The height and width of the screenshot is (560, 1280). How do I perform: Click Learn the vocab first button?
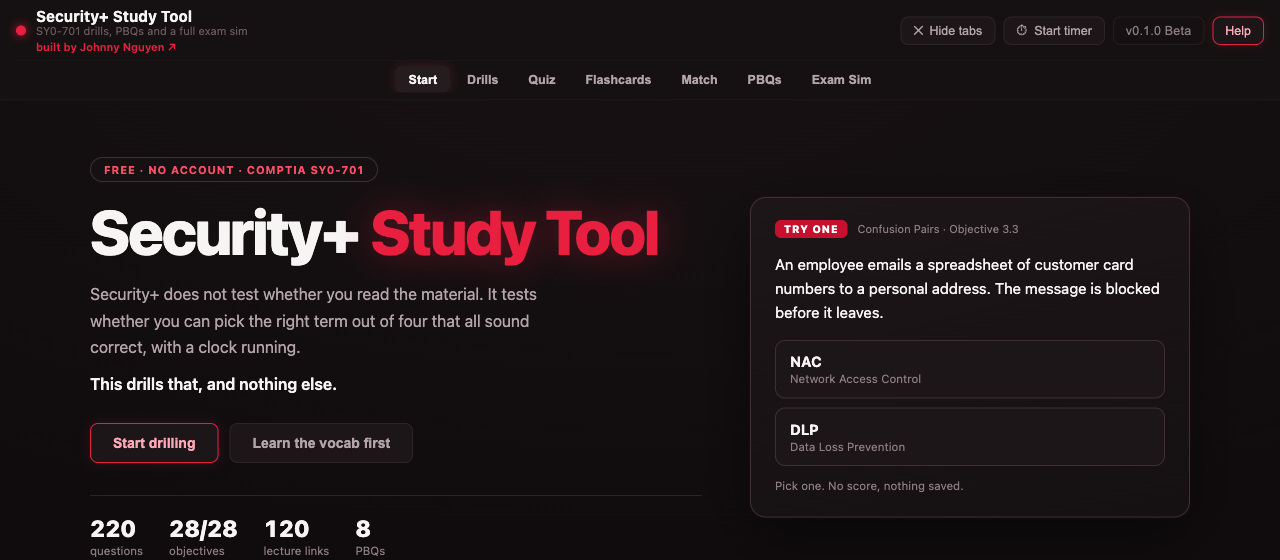pyautogui.click(x=321, y=443)
